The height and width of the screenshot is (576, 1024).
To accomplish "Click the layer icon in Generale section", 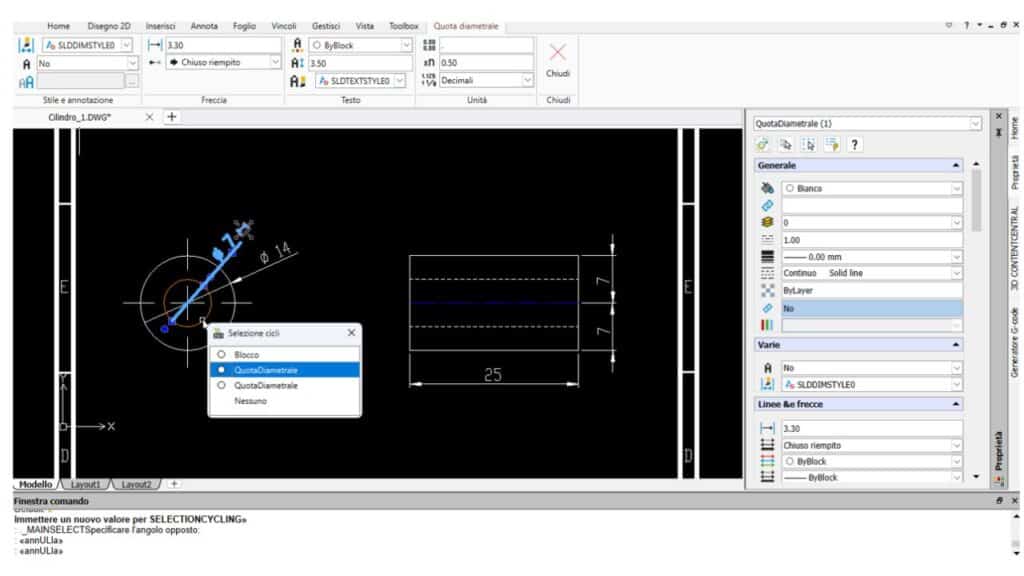I will click(766, 222).
